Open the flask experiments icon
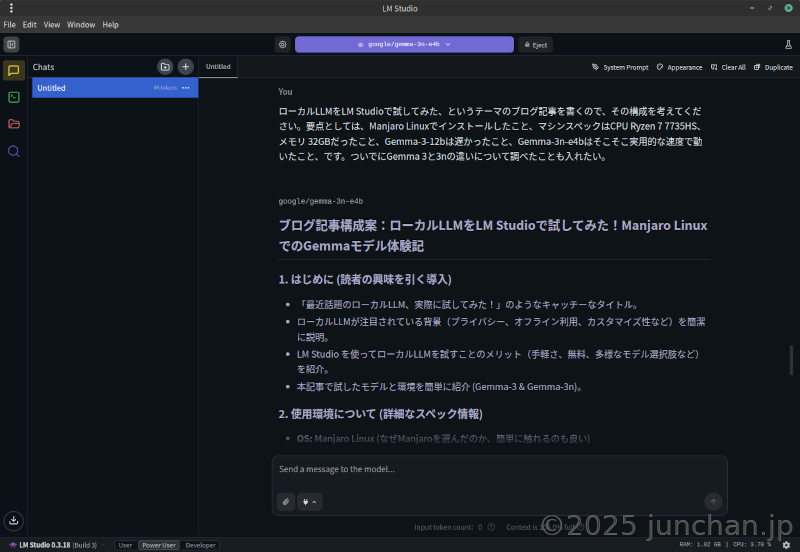Viewport: 800px width, 552px height. coord(788,44)
